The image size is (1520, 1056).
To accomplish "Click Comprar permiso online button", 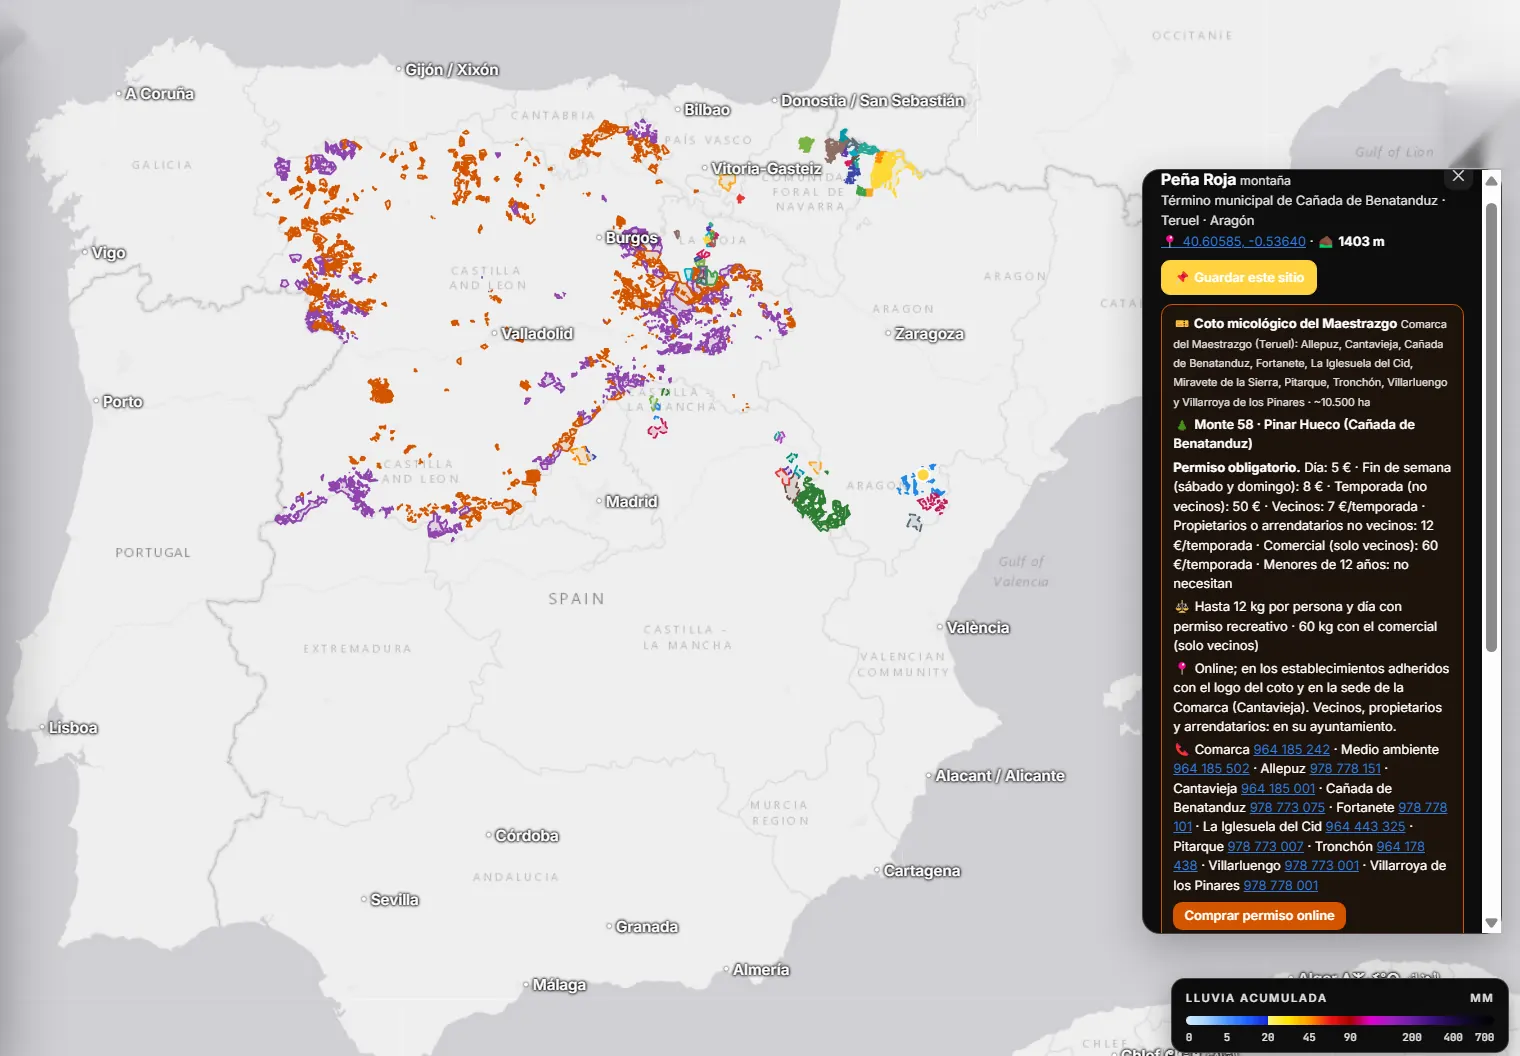I will [x=1259, y=915].
